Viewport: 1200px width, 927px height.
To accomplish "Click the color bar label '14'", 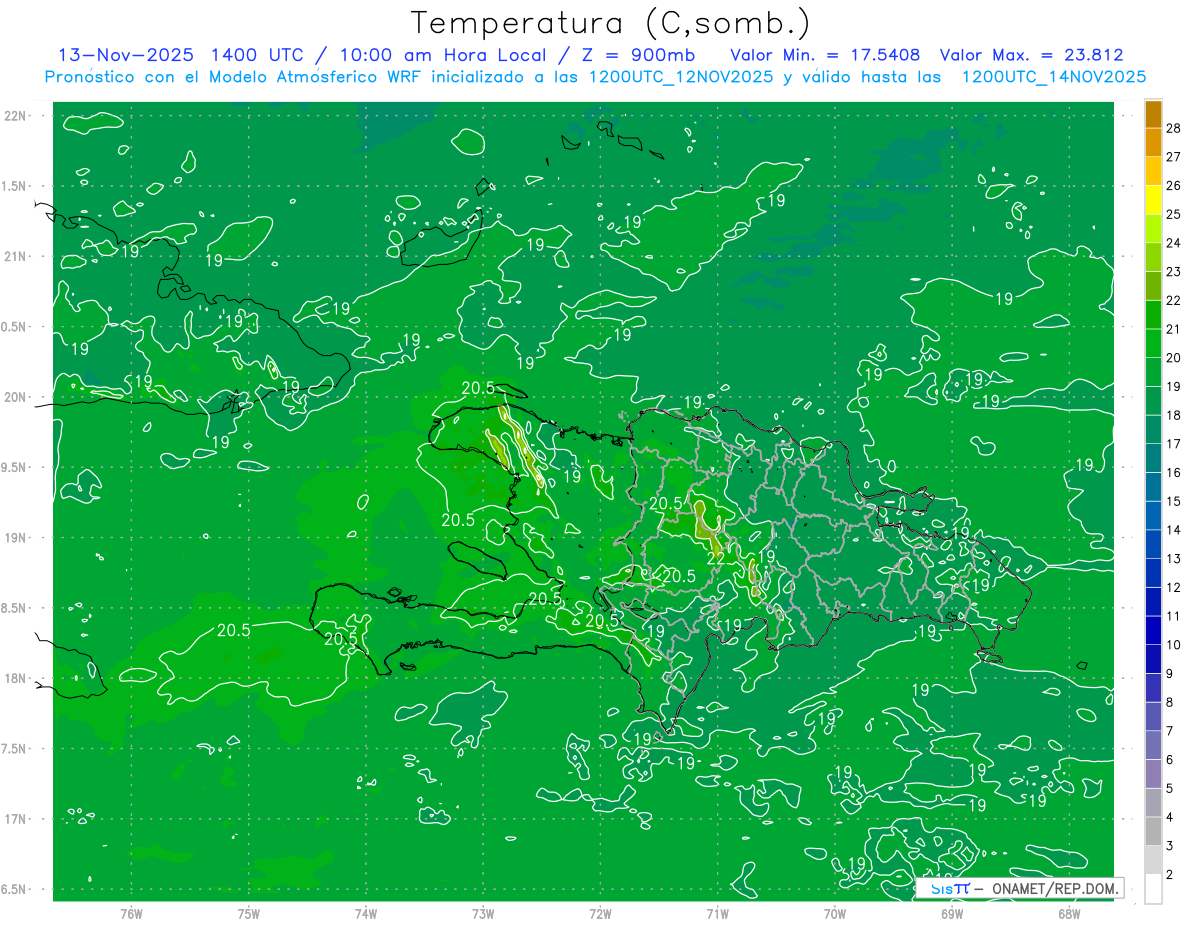I will coord(1174,530).
